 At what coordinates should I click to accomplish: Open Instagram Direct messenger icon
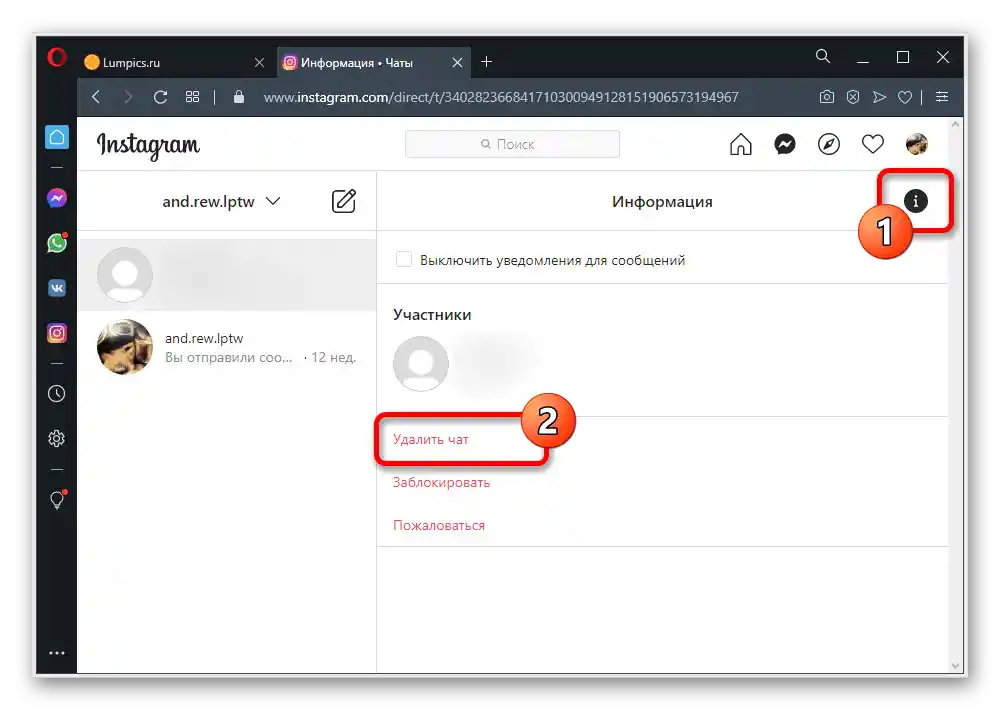pyautogui.click(x=784, y=144)
